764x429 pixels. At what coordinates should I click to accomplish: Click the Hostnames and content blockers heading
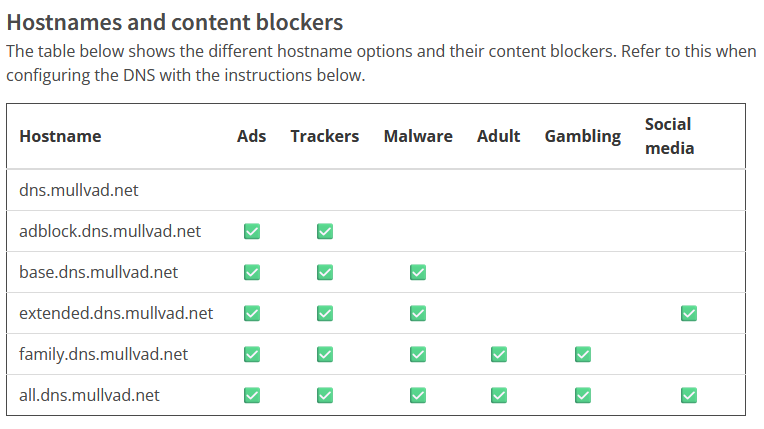pyautogui.click(x=175, y=21)
